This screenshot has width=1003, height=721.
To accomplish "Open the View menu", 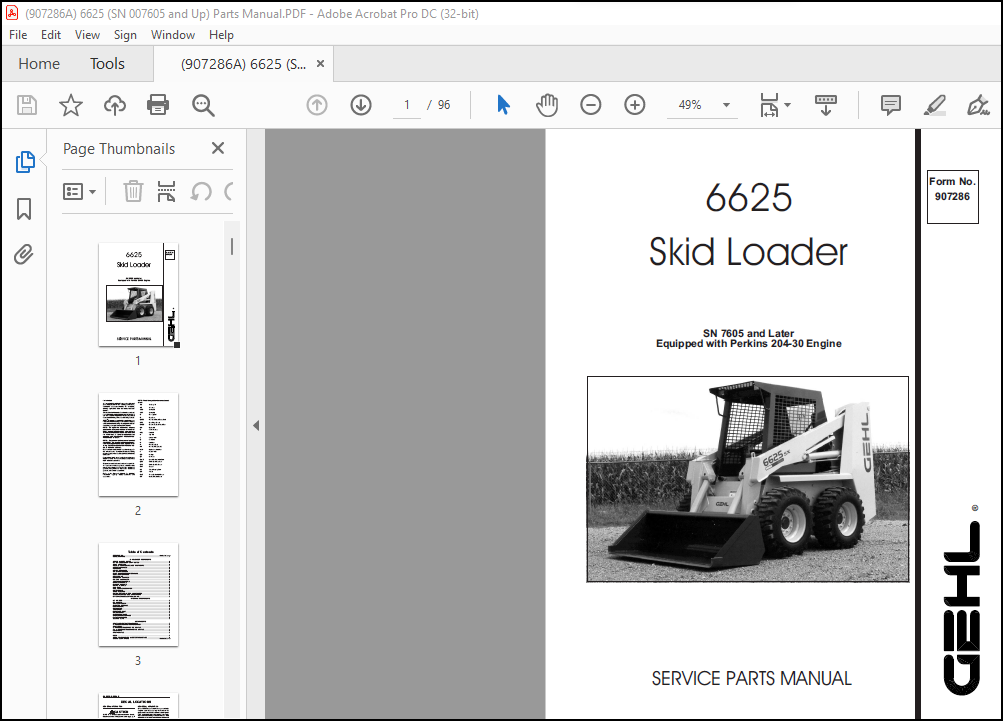I will (x=87, y=35).
